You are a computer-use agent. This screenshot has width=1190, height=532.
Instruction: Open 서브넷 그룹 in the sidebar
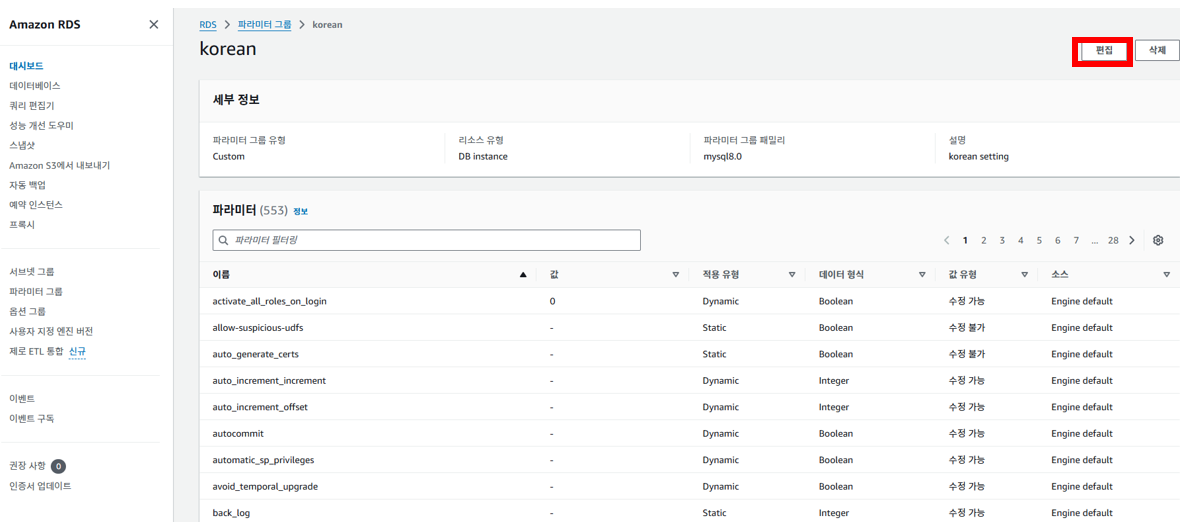(32, 272)
